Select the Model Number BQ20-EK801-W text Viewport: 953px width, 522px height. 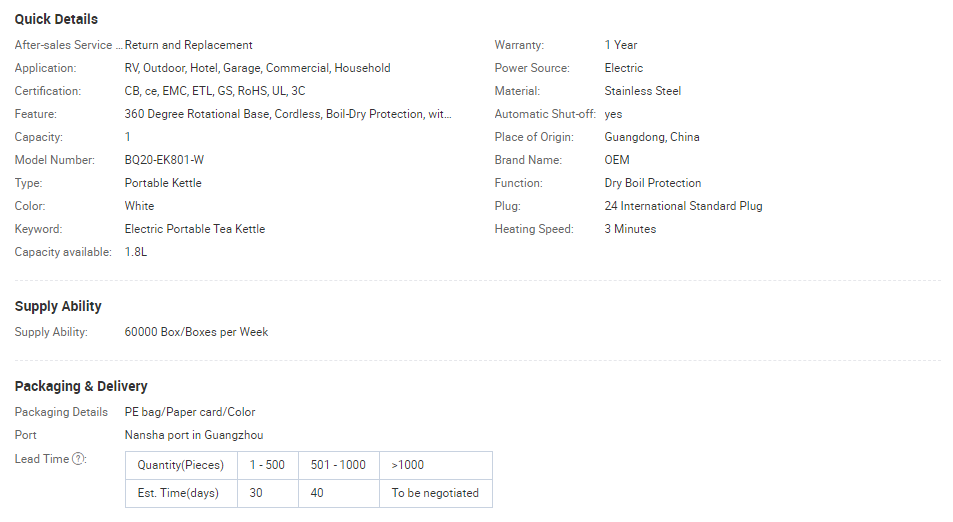point(164,160)
